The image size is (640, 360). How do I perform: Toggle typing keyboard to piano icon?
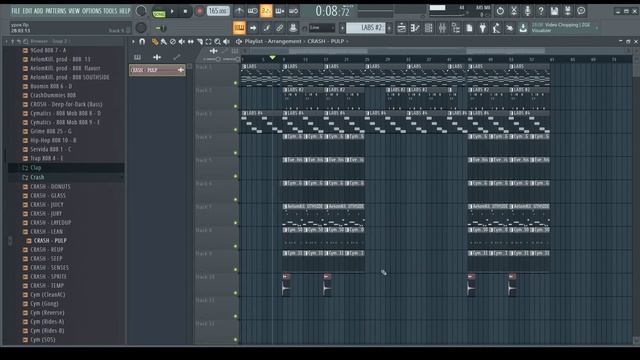point(239,28)
